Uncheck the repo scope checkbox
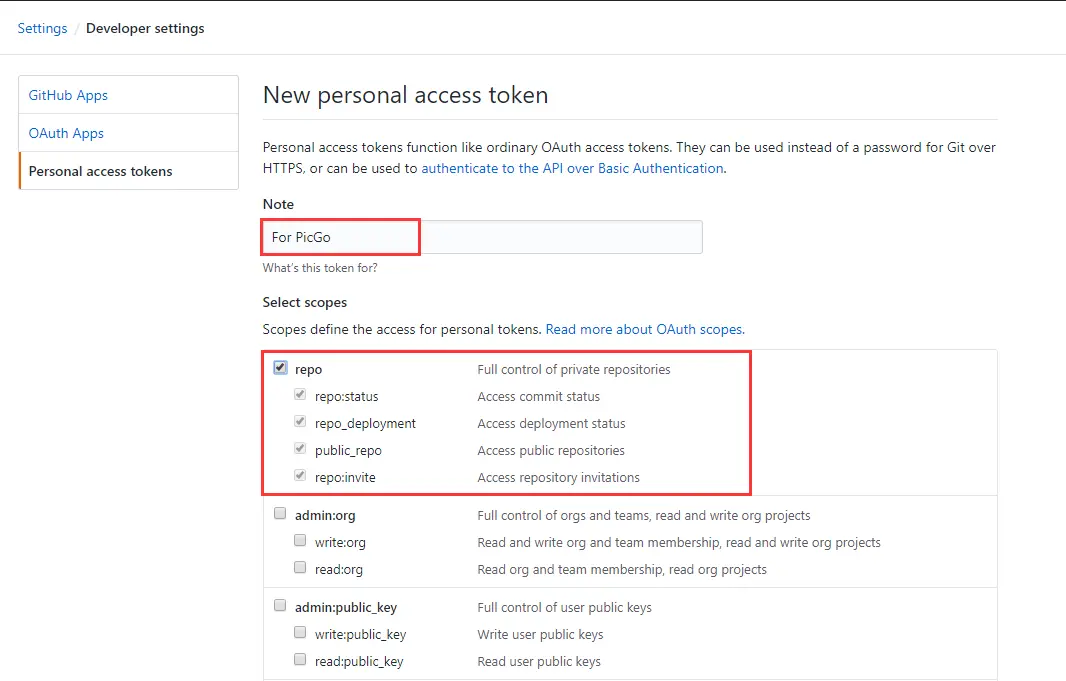The height and width of the screenshot is (681, 1066). pyautogui.click(x=280, y=368)
